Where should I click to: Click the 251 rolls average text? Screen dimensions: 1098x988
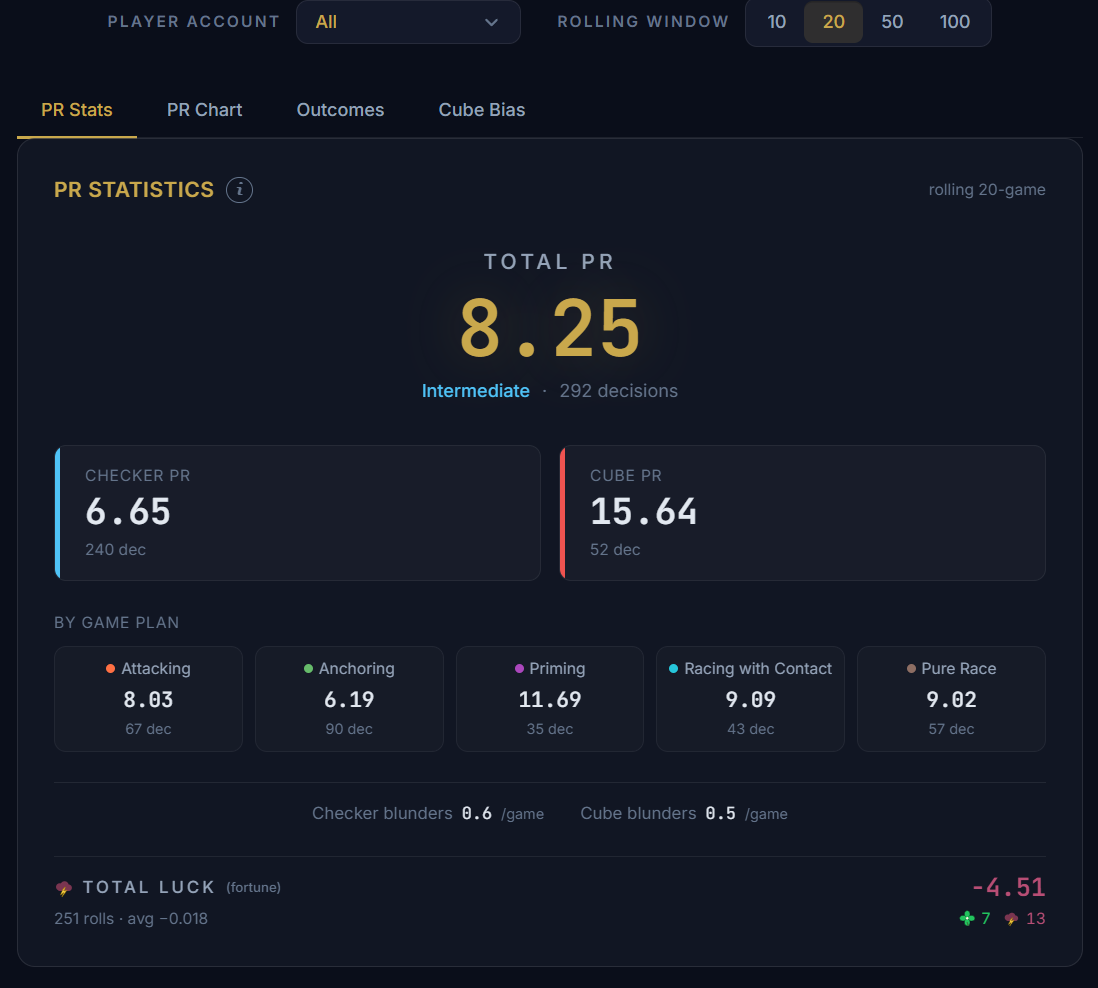coord(131,919)
